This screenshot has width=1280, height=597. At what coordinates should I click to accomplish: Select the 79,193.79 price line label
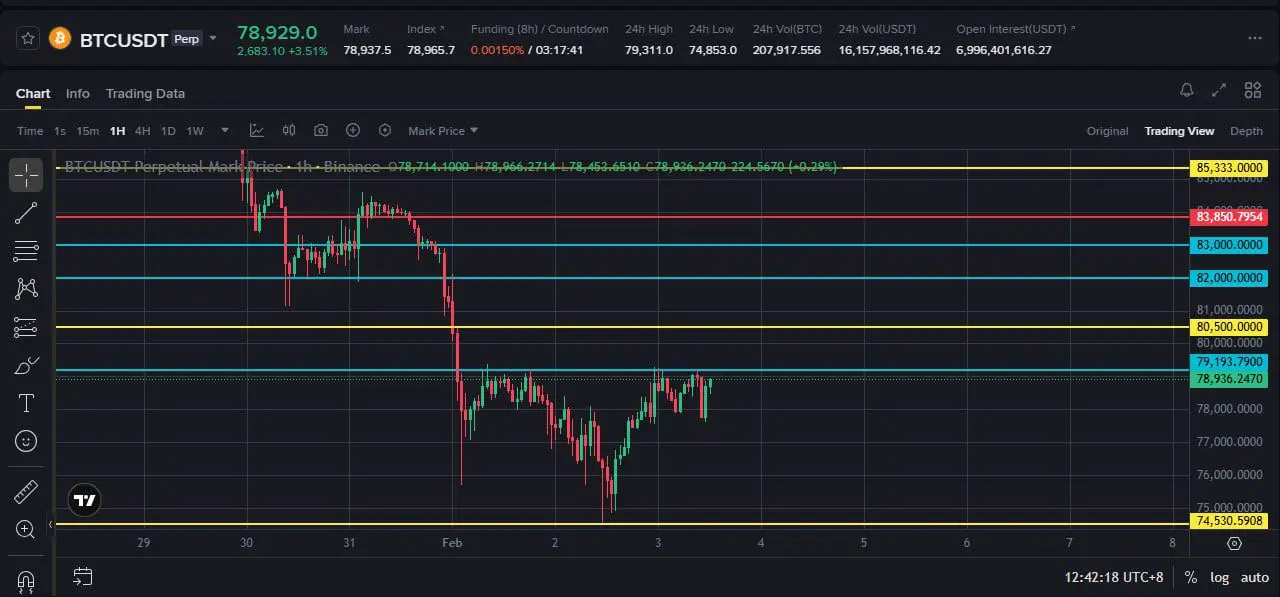click(x=1230, y=362)
